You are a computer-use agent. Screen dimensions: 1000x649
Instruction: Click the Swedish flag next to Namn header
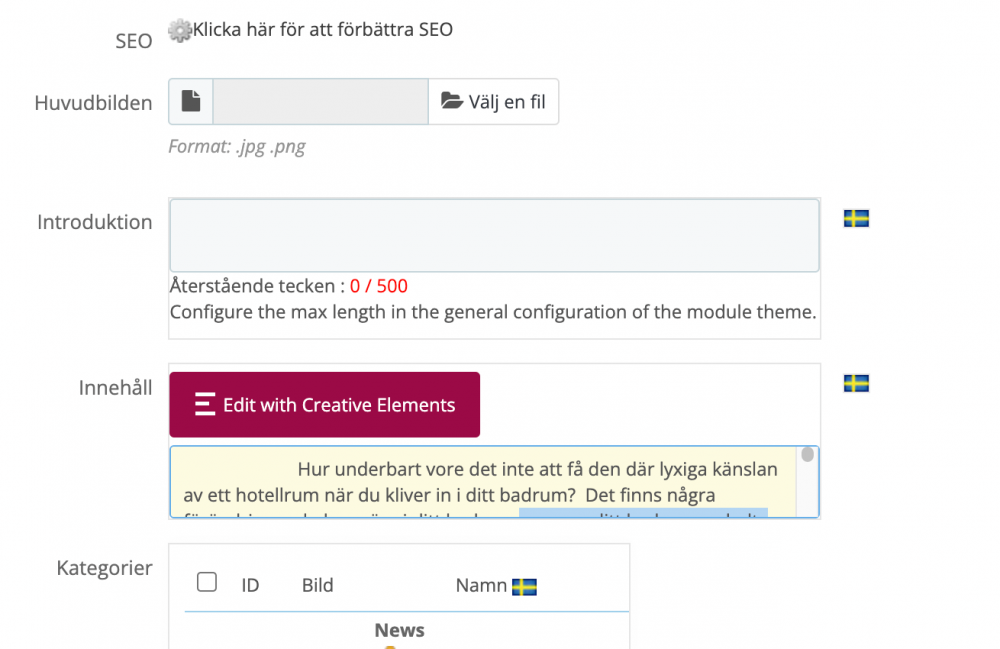click(x=527, y=587)
